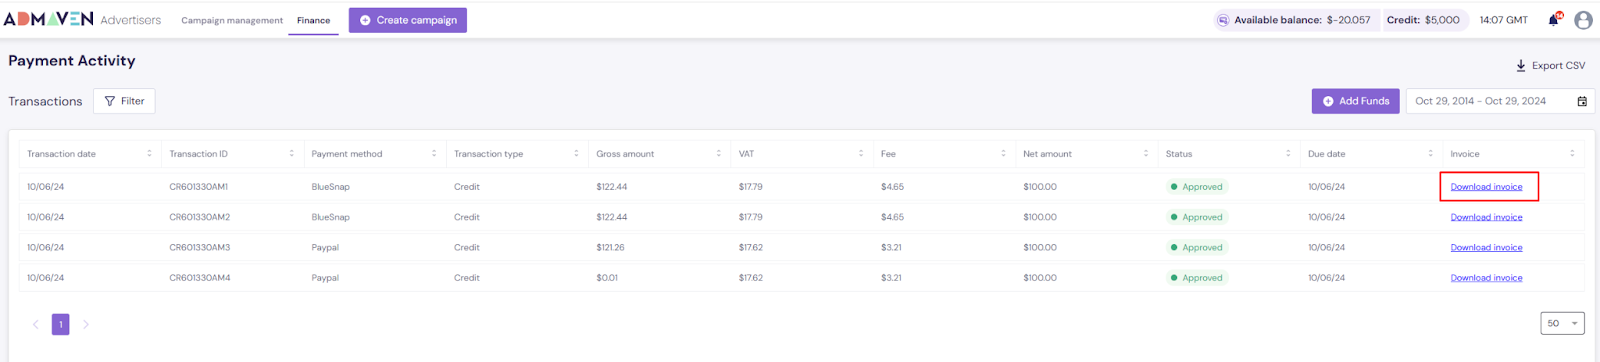Sort by Gross amount column arrows
Image resolution: width=1600 pixels, height=362 pixels.
[x=718, y=154]
